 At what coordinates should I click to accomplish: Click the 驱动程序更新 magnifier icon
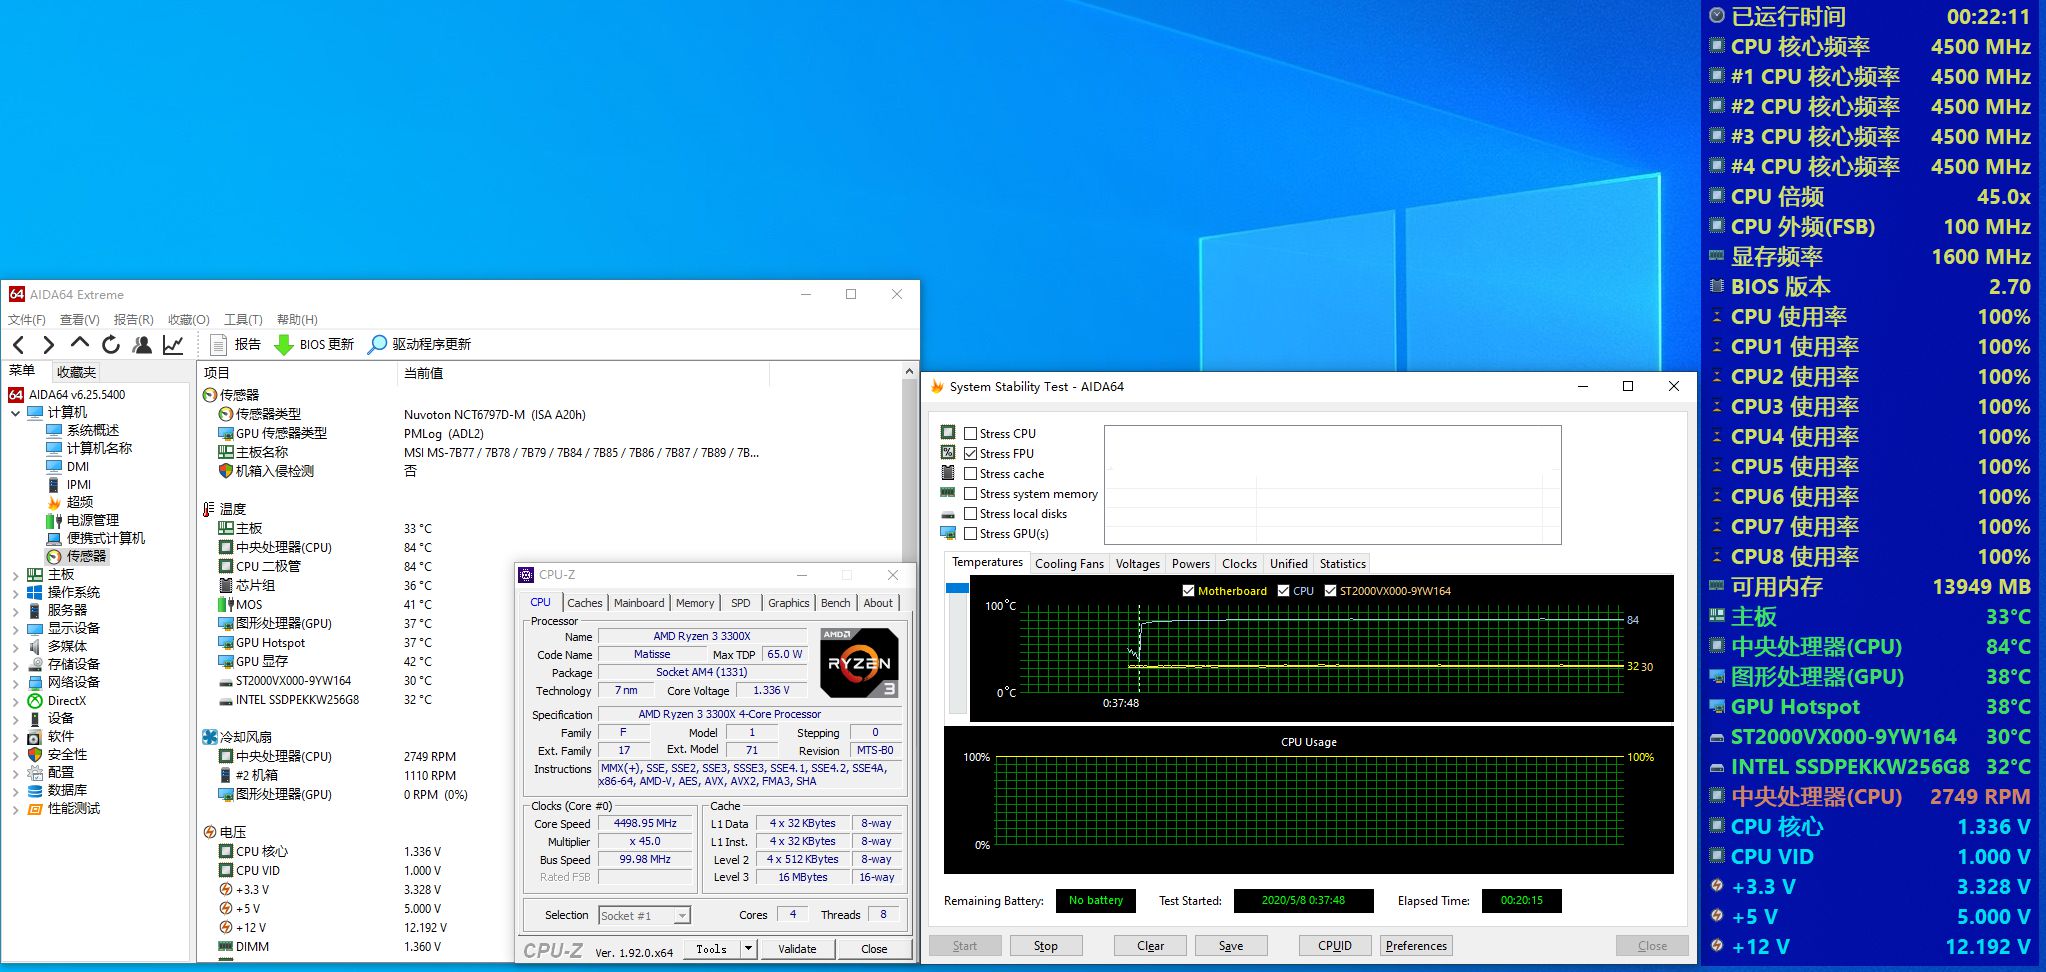tap(377, 344)
